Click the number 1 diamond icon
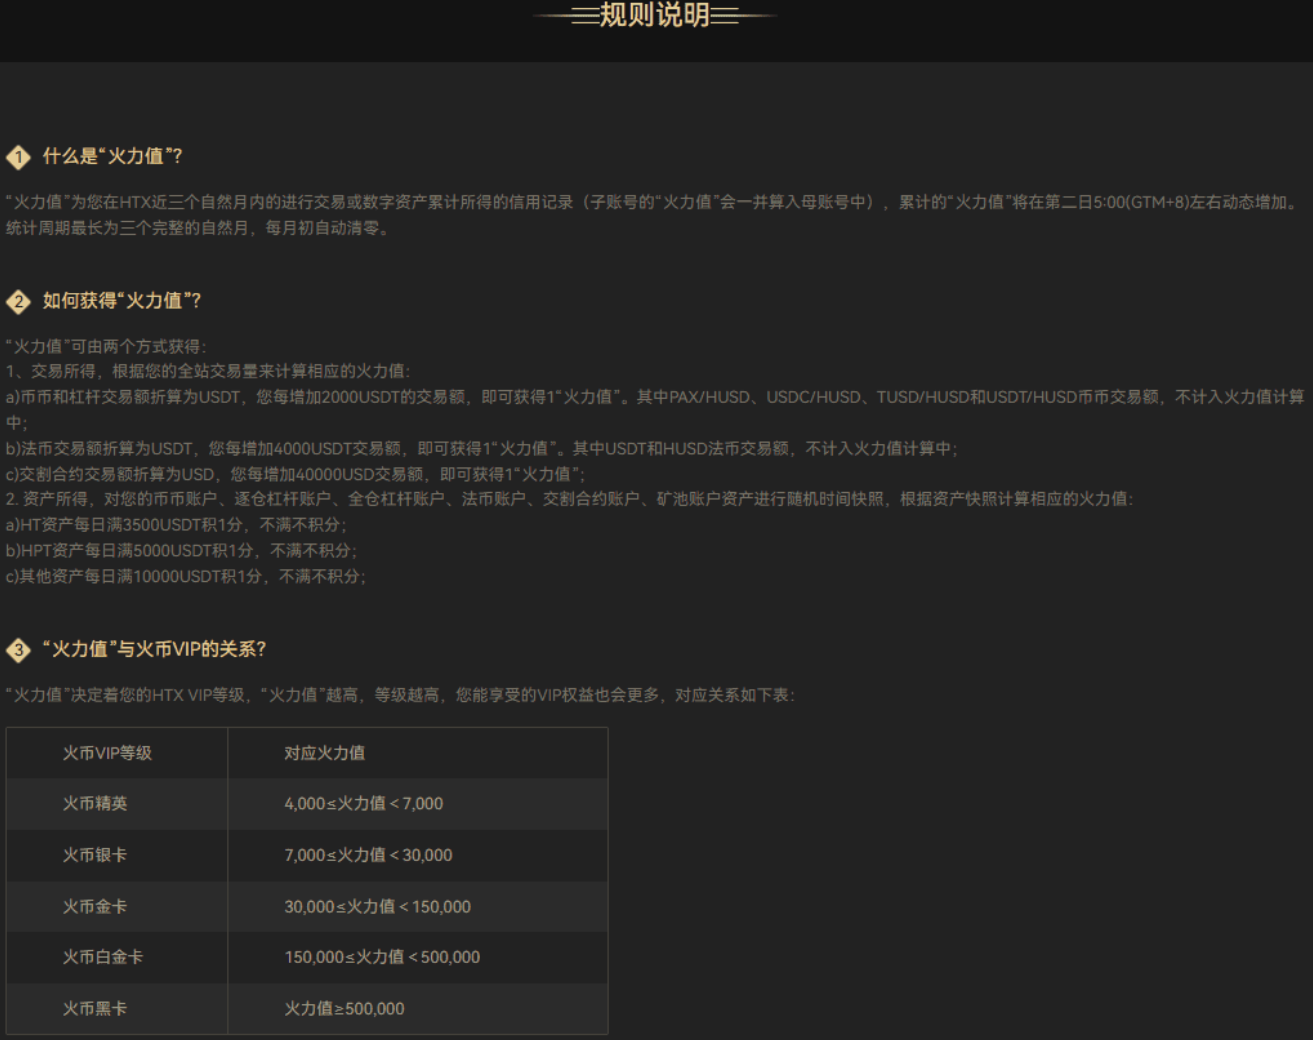This screenshot has width=1313, height=1040. pos(18,157)
